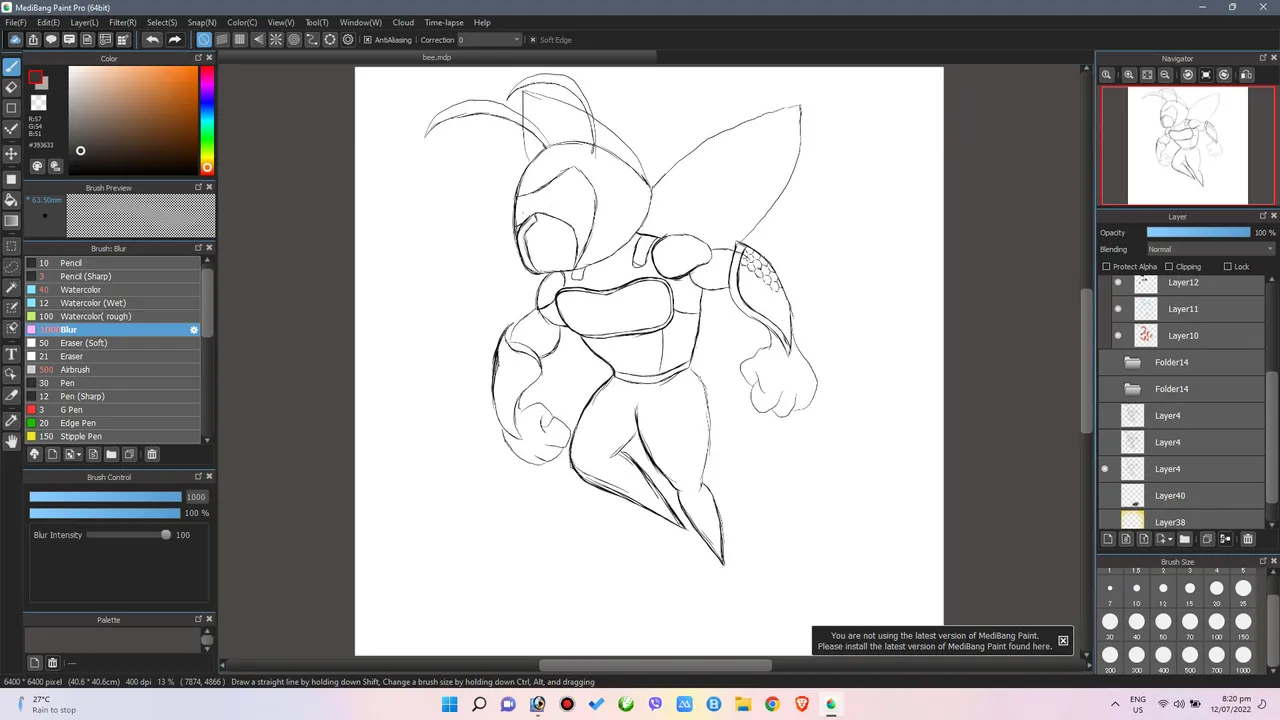Select the Watercolor (Wet) brush

click(113, 303)
